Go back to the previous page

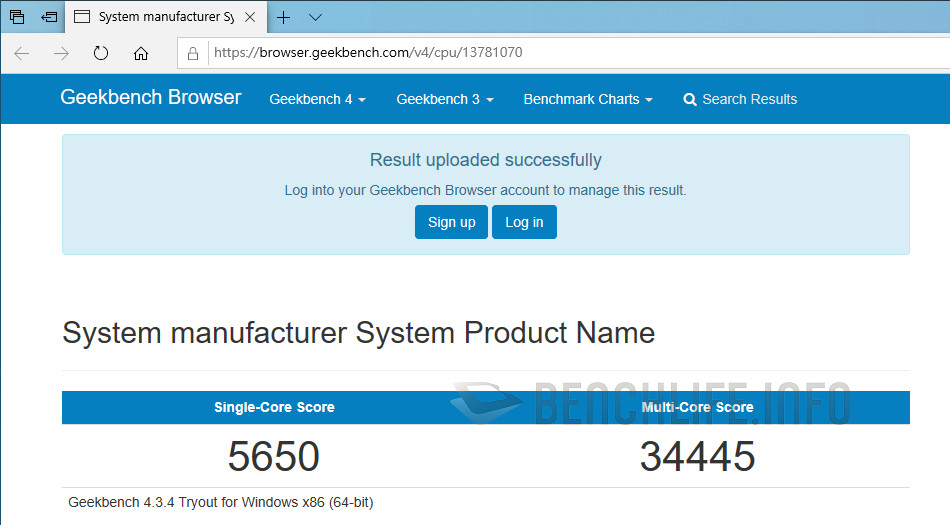[x=22, y=53]
